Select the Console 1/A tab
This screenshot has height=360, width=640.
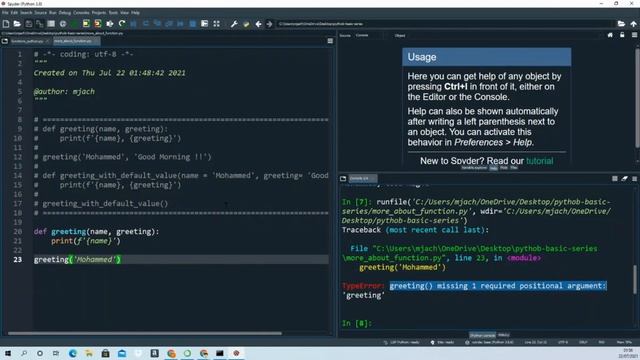[362, 179]
